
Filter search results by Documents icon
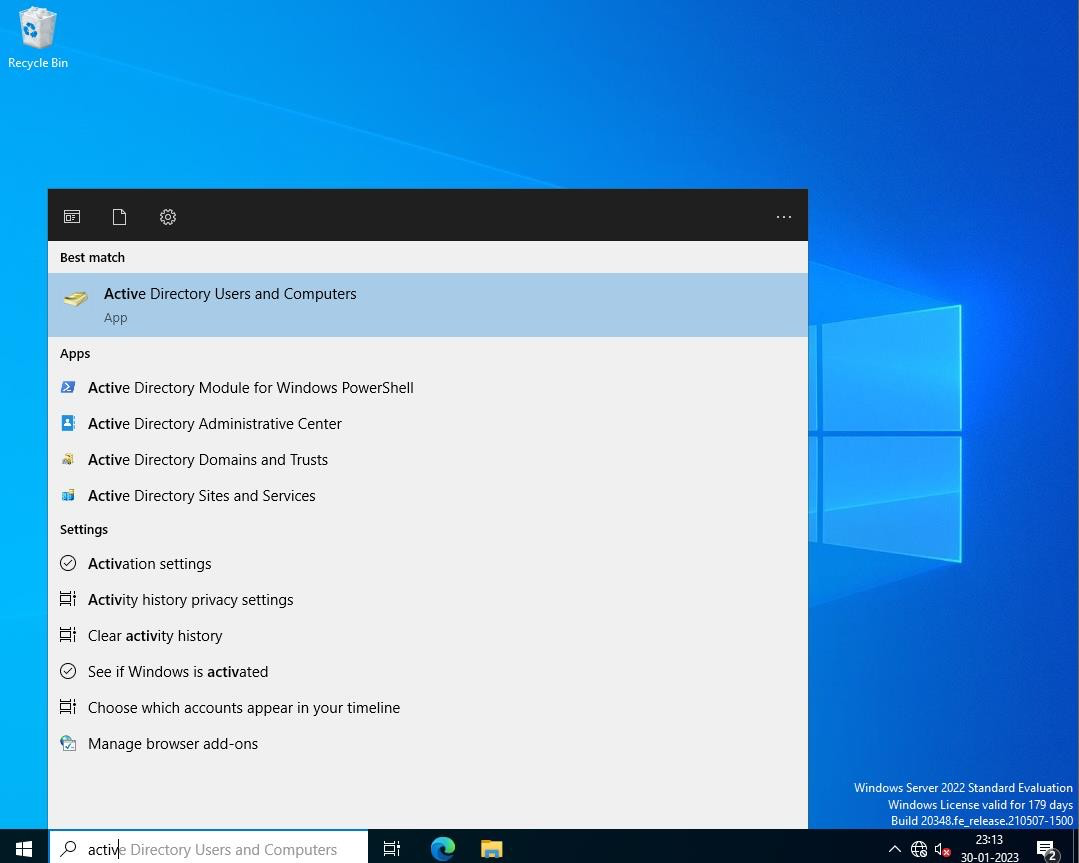119,217
